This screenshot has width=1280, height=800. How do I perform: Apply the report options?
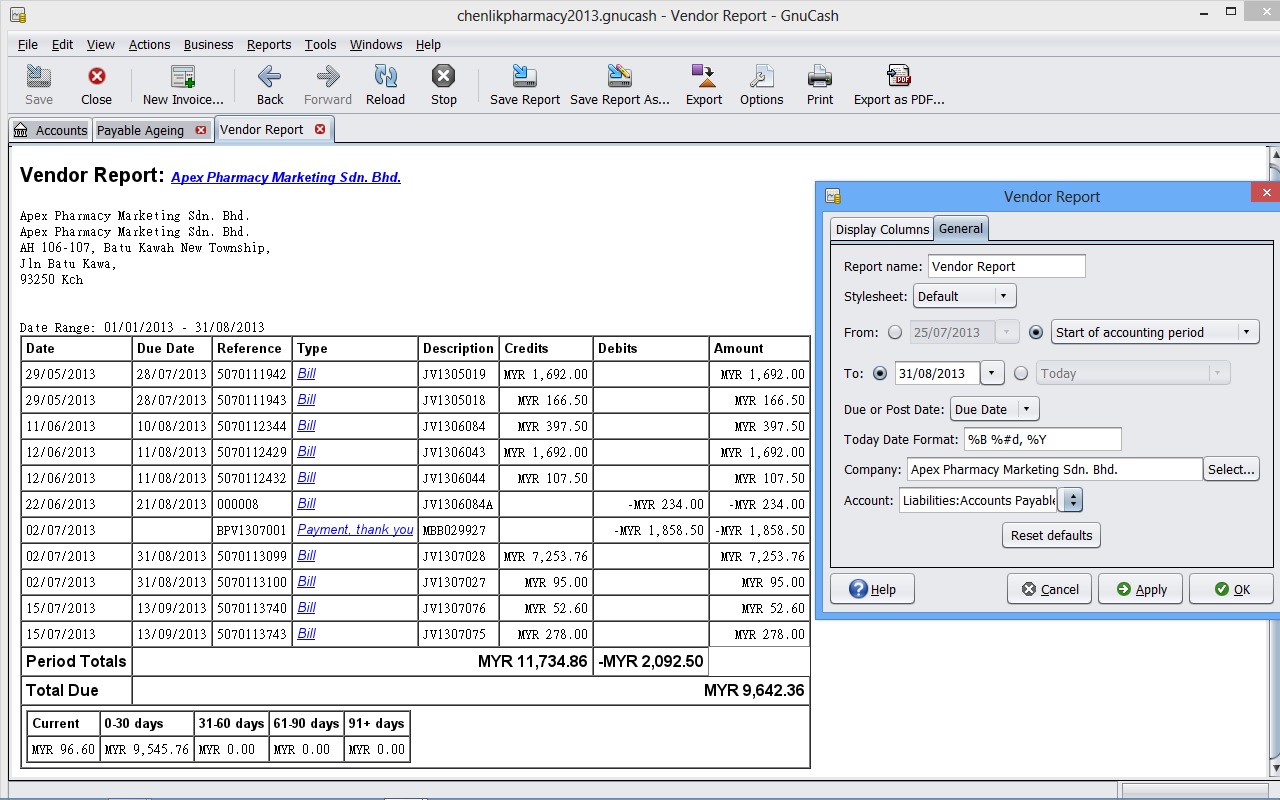pos(1141,589)
